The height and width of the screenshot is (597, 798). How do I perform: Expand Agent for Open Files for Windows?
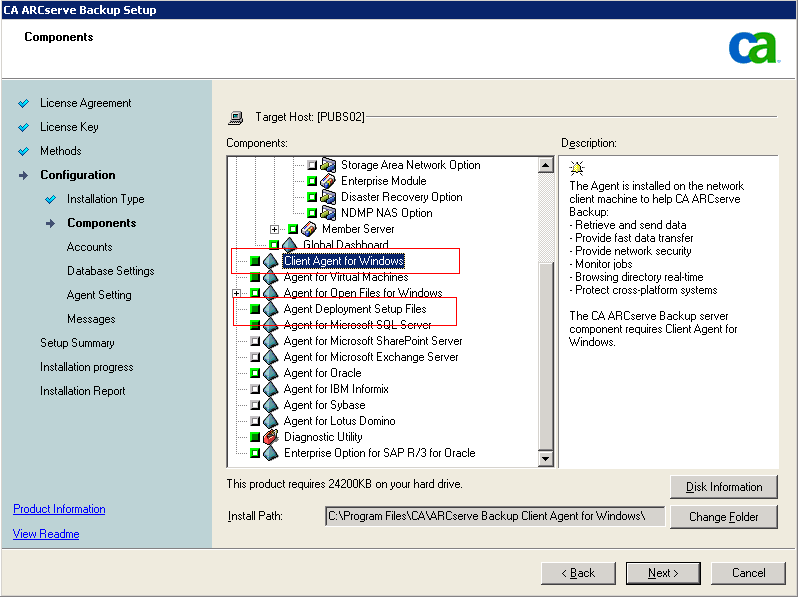pyautogui.click(x=237, y=293)
